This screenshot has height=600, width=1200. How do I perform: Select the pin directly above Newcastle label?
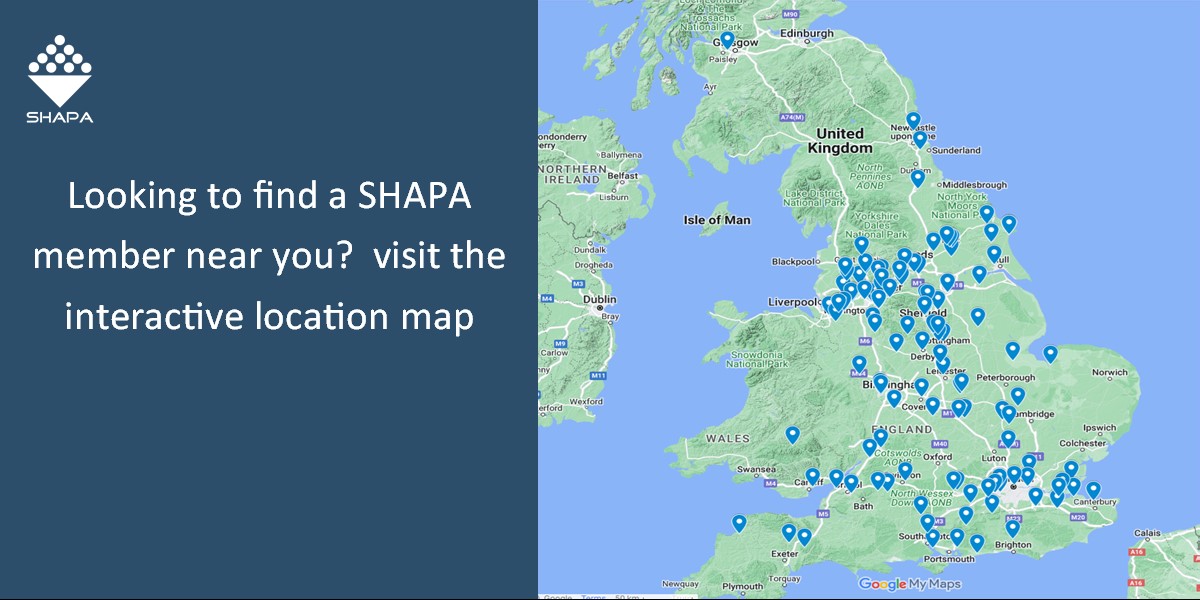tap(913, 120)
